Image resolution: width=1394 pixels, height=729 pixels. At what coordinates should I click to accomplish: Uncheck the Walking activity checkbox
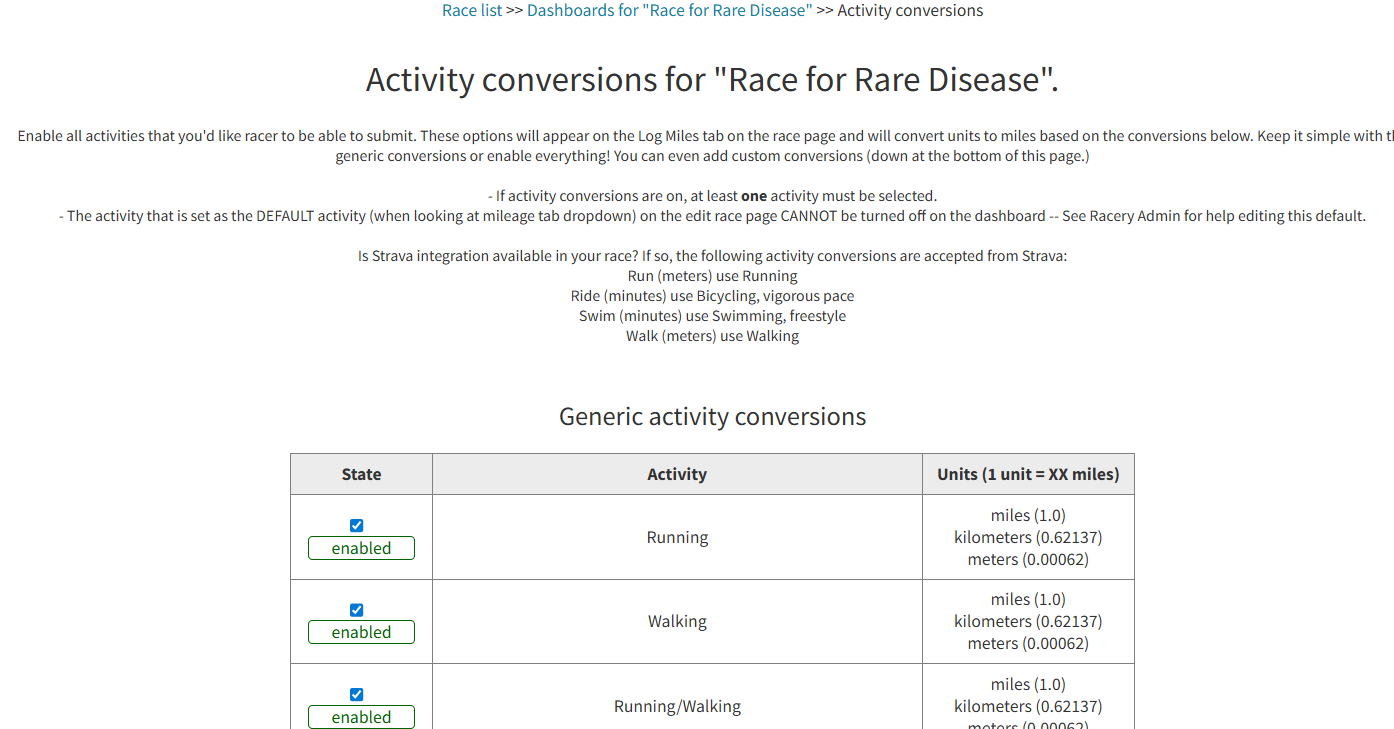(356, 609)
